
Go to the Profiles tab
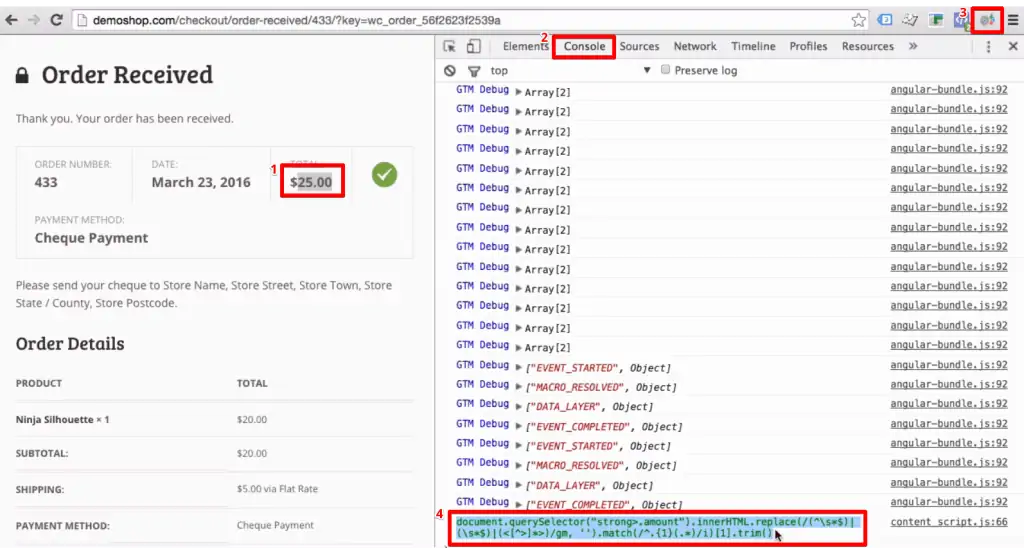click(808, 46)
